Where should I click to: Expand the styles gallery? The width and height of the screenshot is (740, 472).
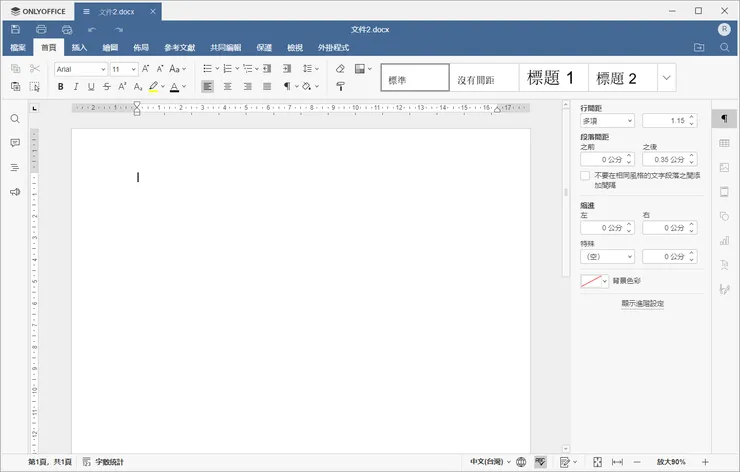coord(666,77)
